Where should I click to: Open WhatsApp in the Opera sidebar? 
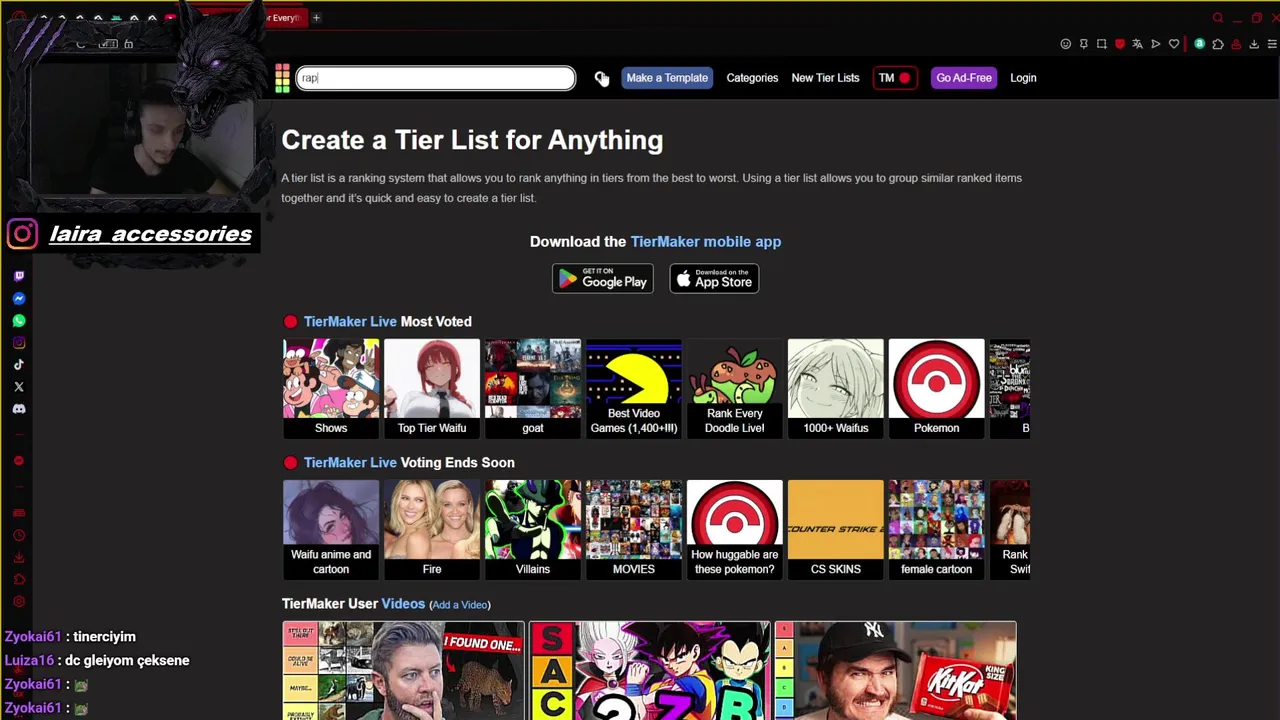click(19, 321)
